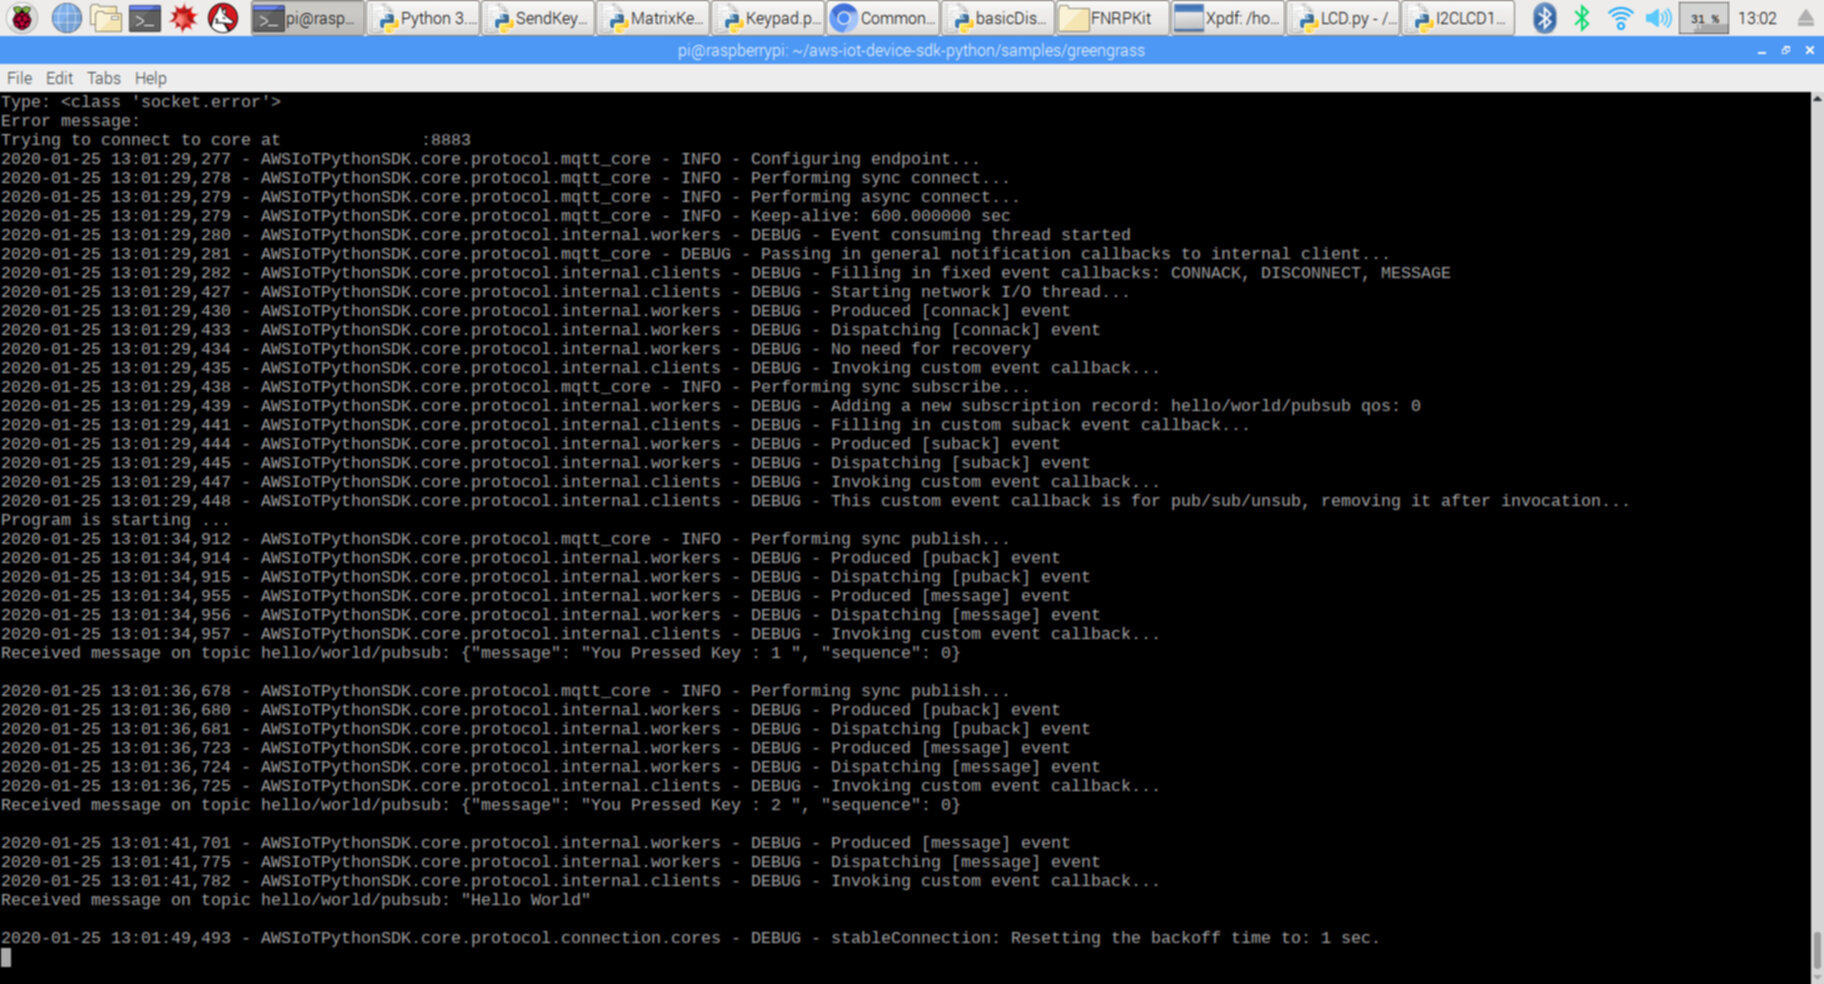Click the blue Bluetooth tray icon
The height and width of the screenshot is (984, 1824).
click(1544, 18)
